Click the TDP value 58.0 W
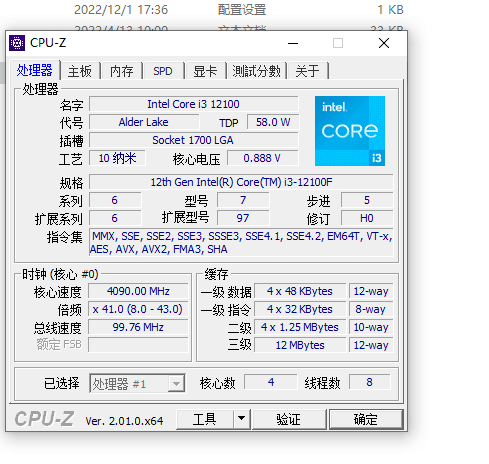The height and width of the screenshot is (464, 489). pyautogui.click(x=273, y=122)
